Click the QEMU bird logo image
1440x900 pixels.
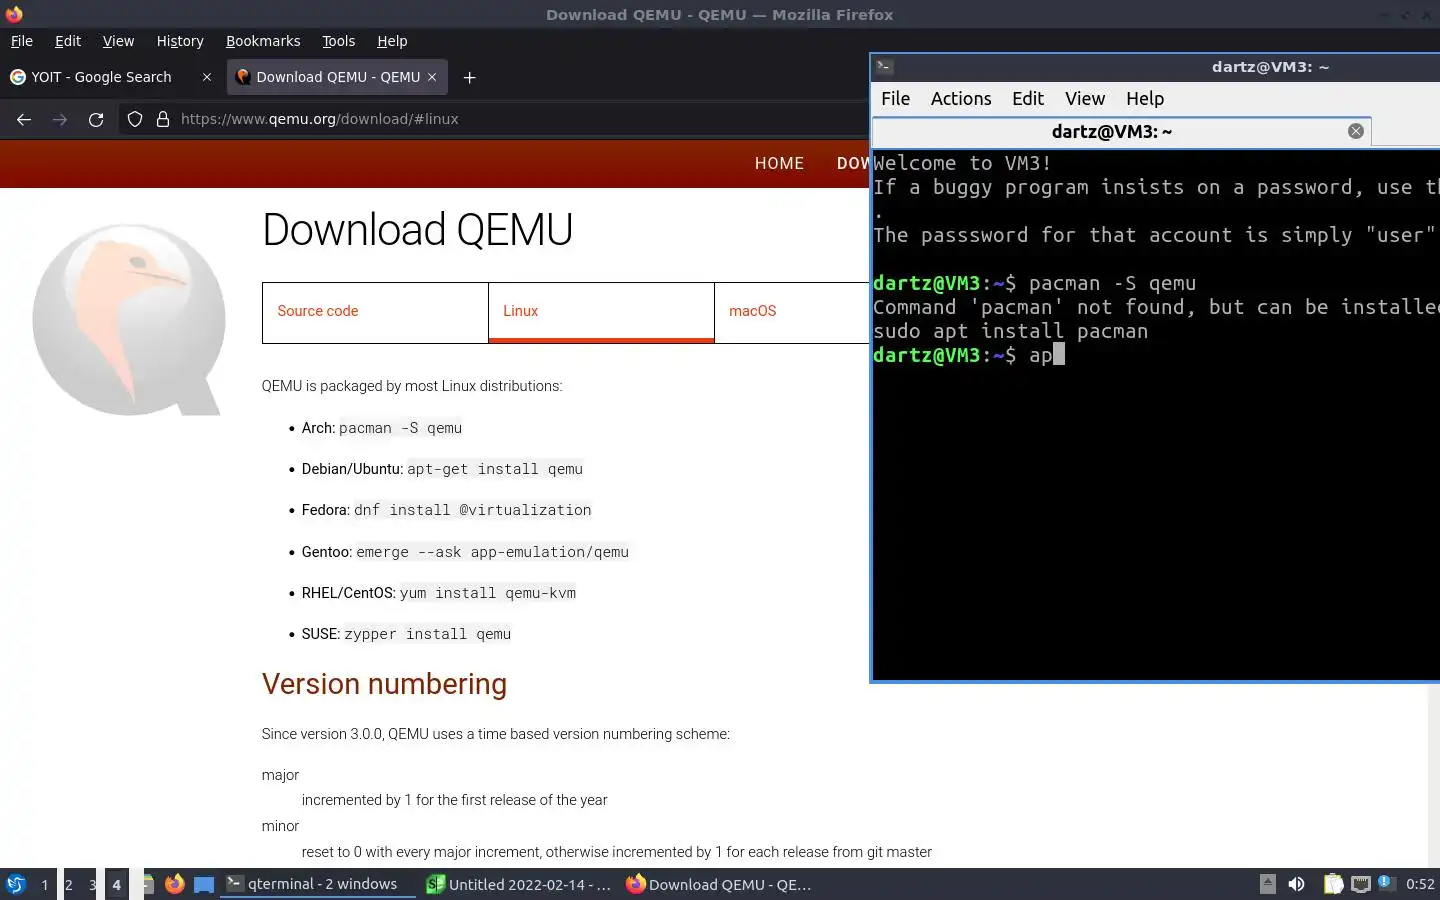(128, 319)
